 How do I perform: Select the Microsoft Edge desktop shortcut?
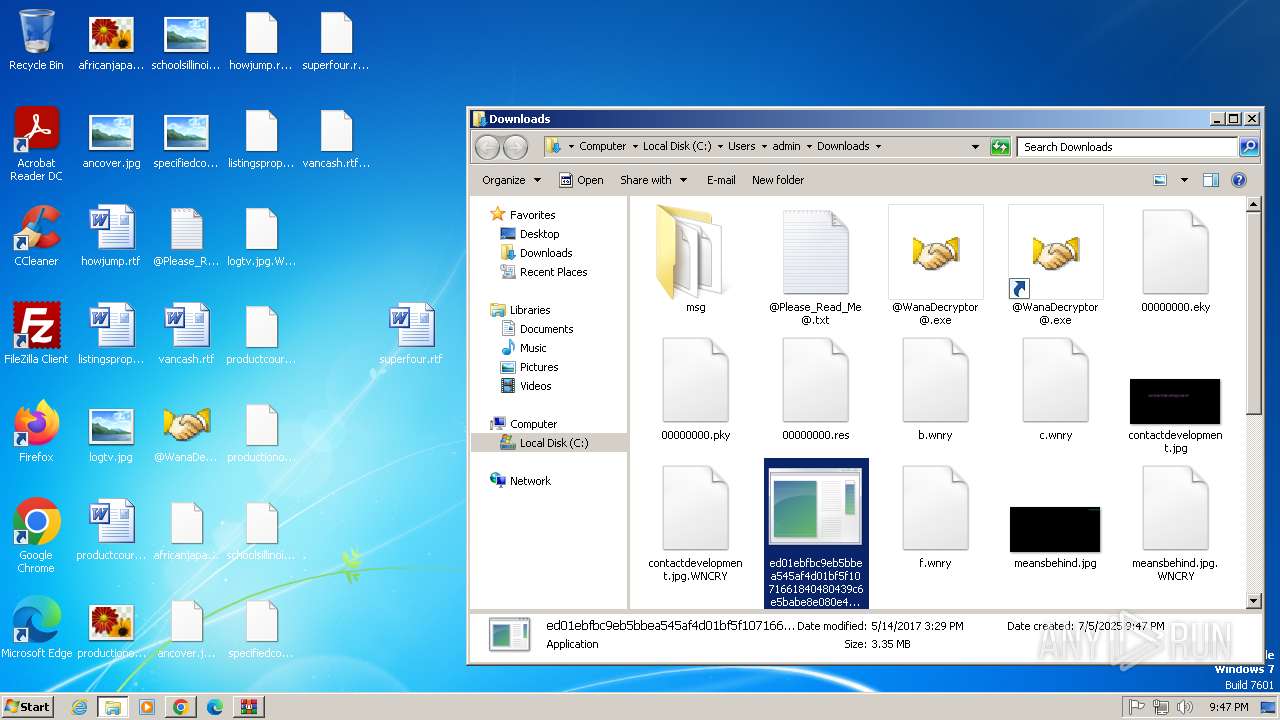[36, 628]
